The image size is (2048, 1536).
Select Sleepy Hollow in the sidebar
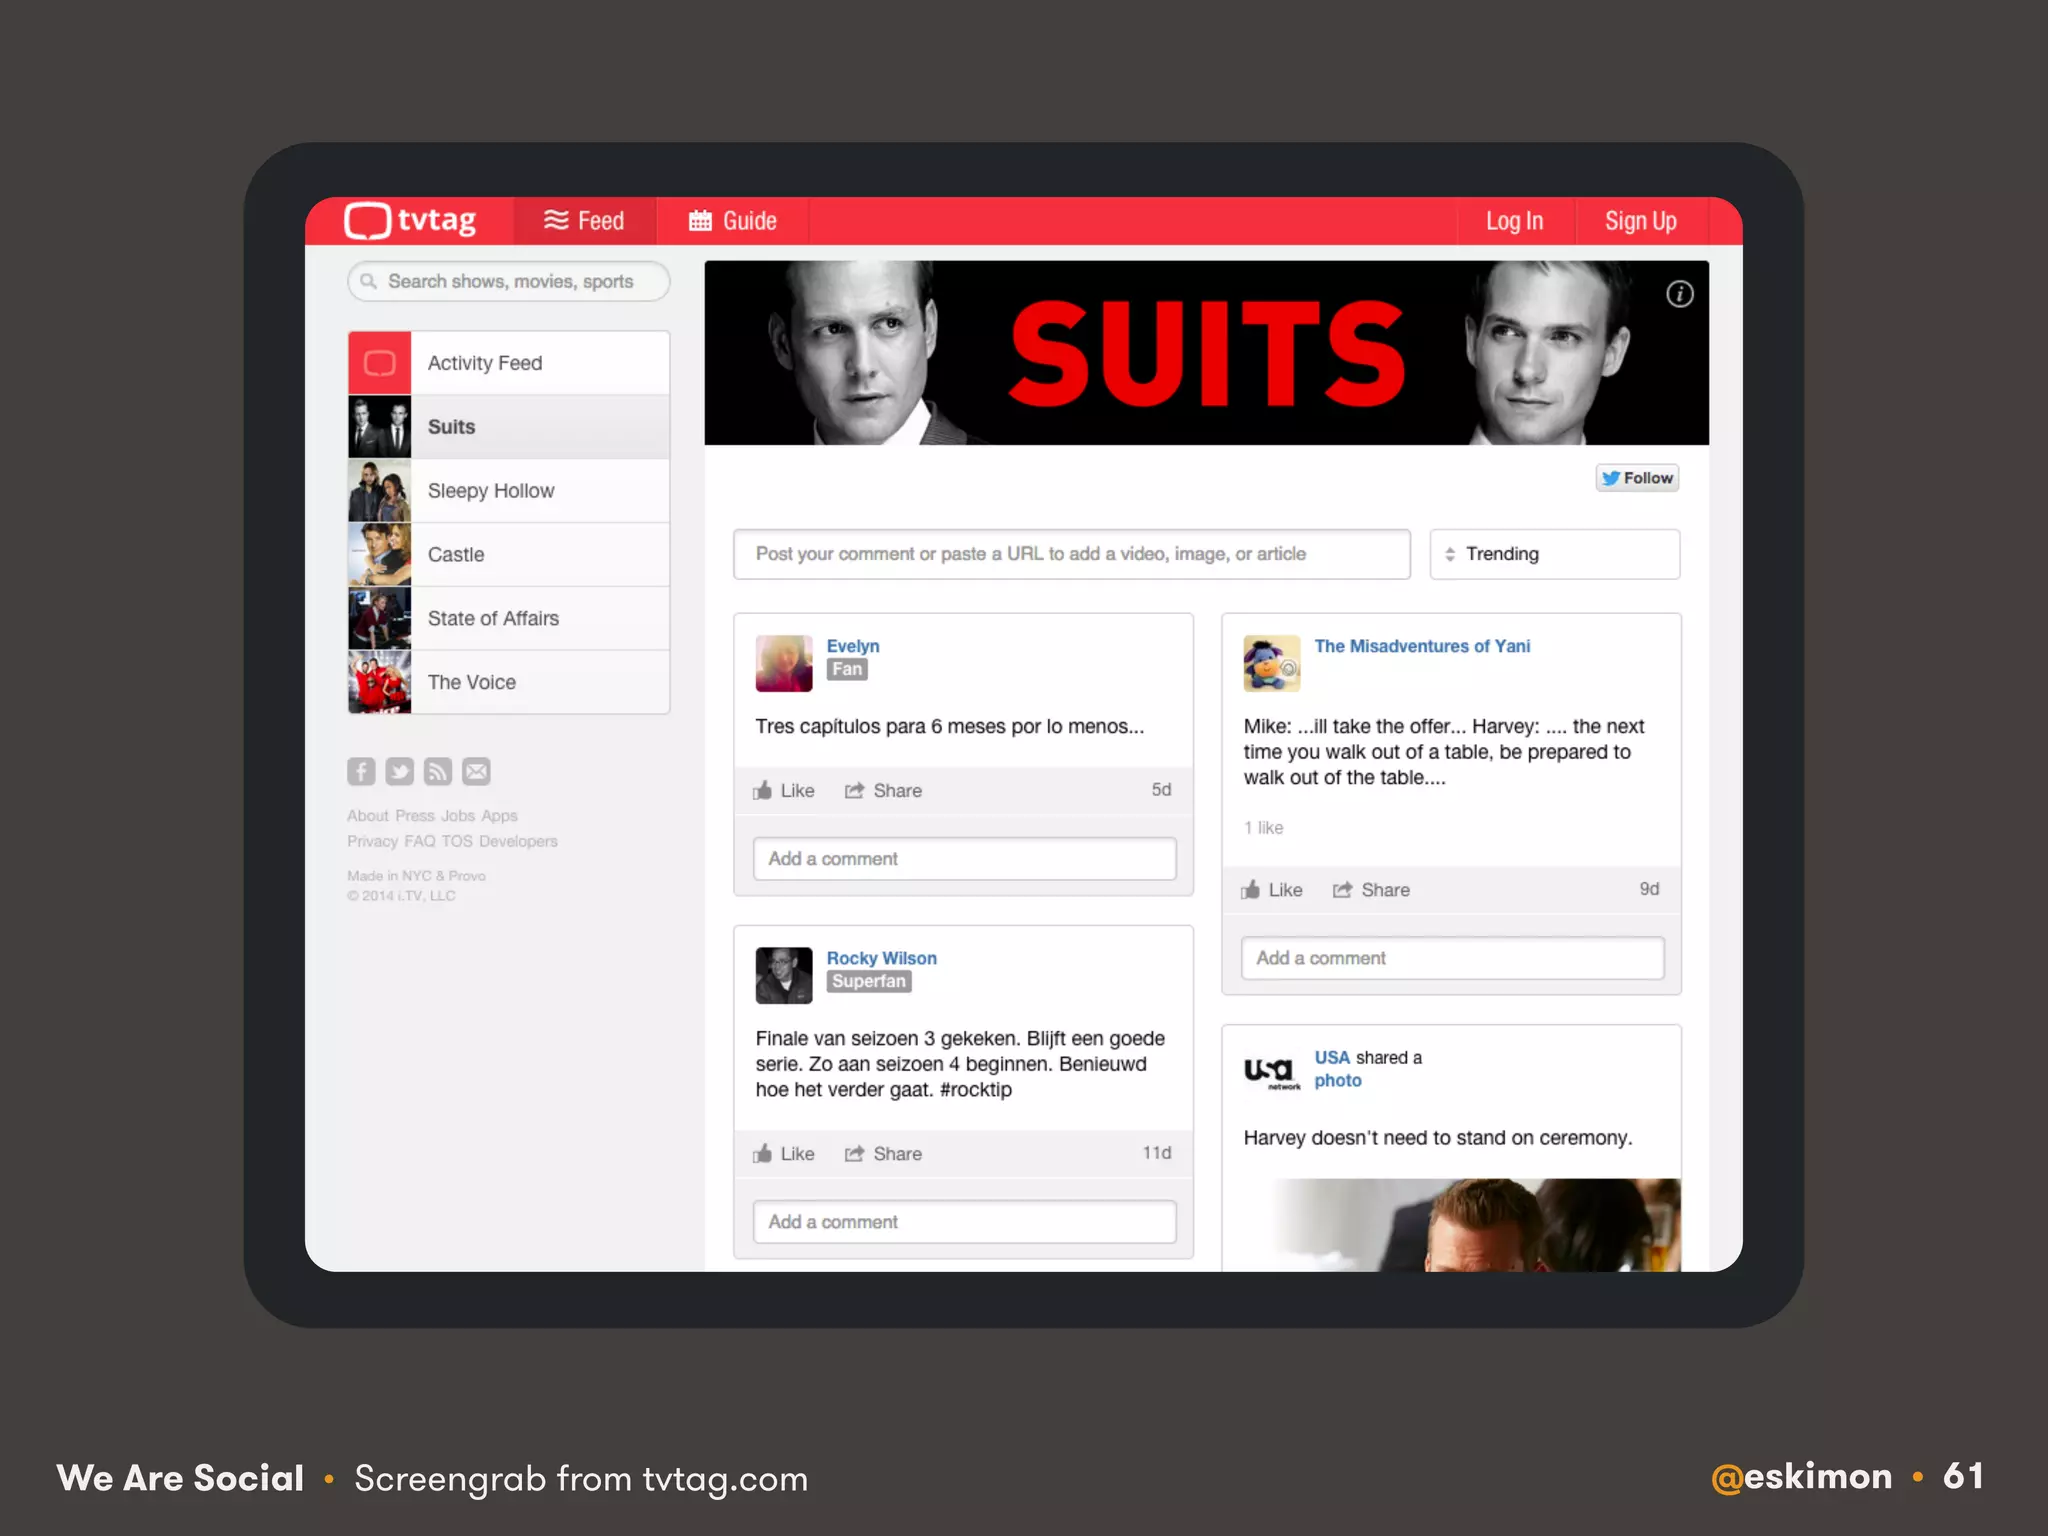[509, 491]
